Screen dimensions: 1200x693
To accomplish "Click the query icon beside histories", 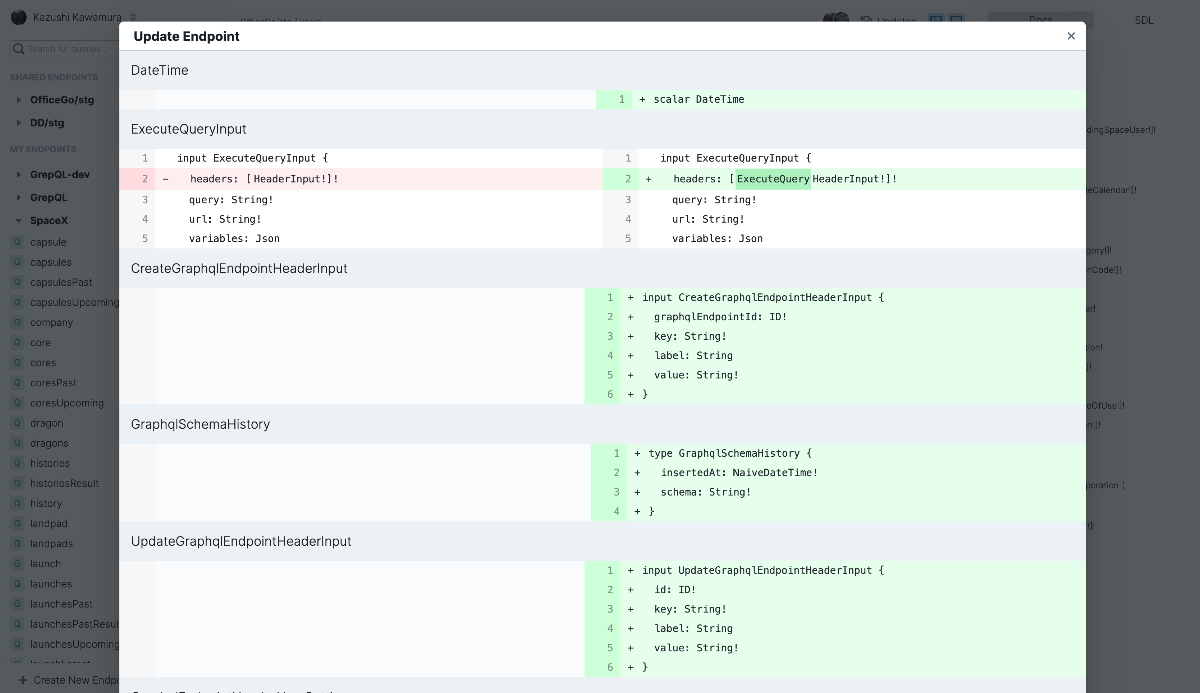I will click(17, 463).
